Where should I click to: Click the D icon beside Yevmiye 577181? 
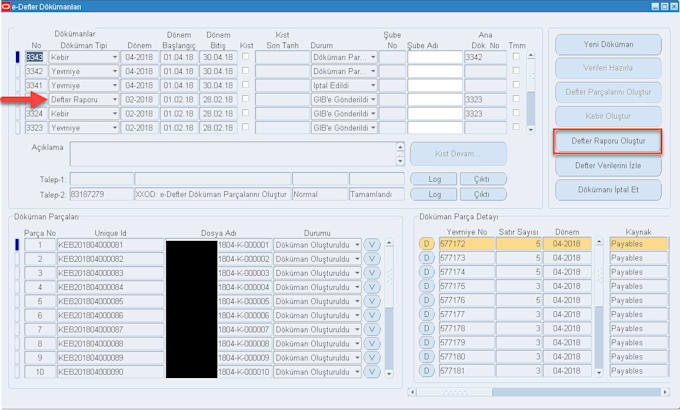[427, 371]
